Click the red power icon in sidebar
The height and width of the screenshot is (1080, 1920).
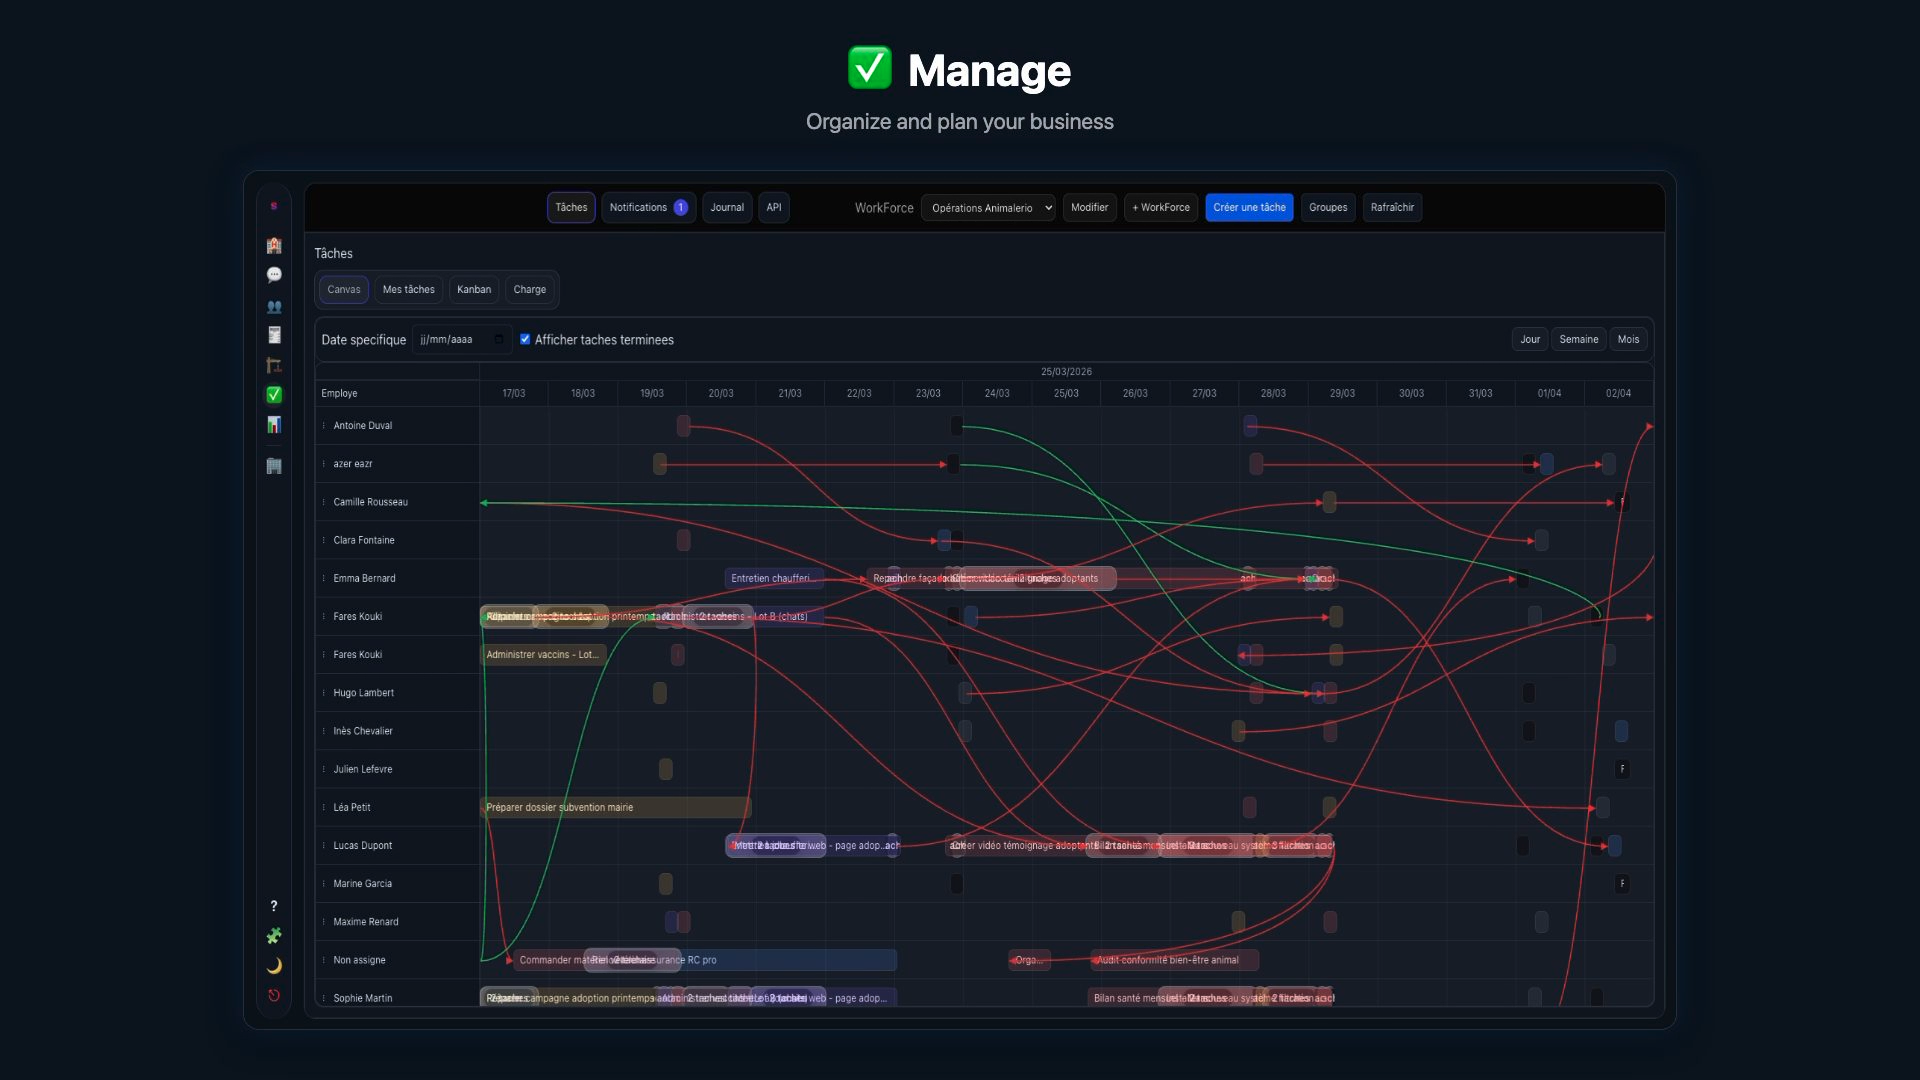274,996
